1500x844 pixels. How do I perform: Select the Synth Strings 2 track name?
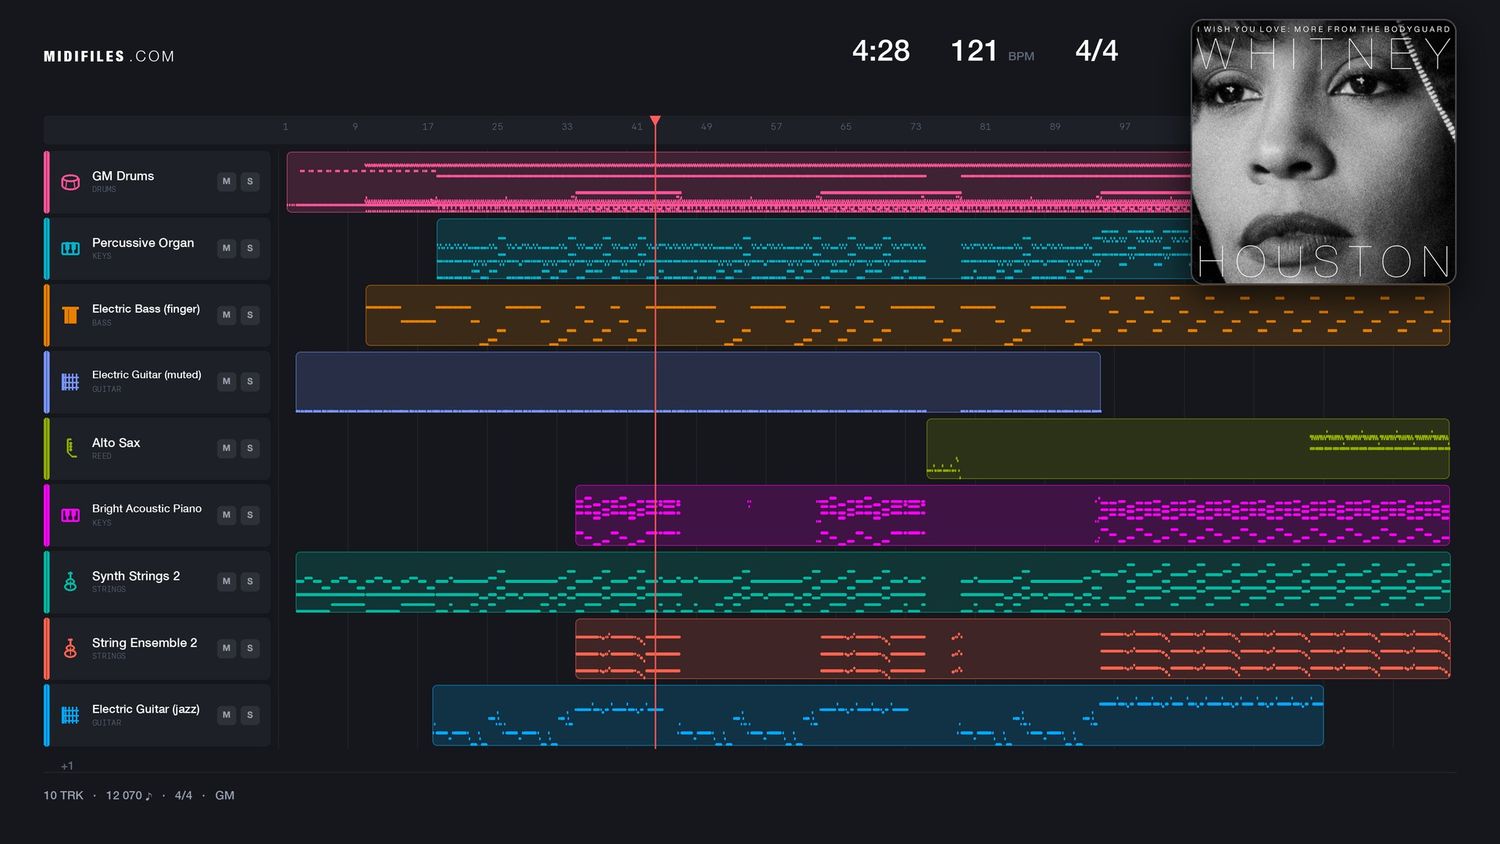(x=136, y=576)
